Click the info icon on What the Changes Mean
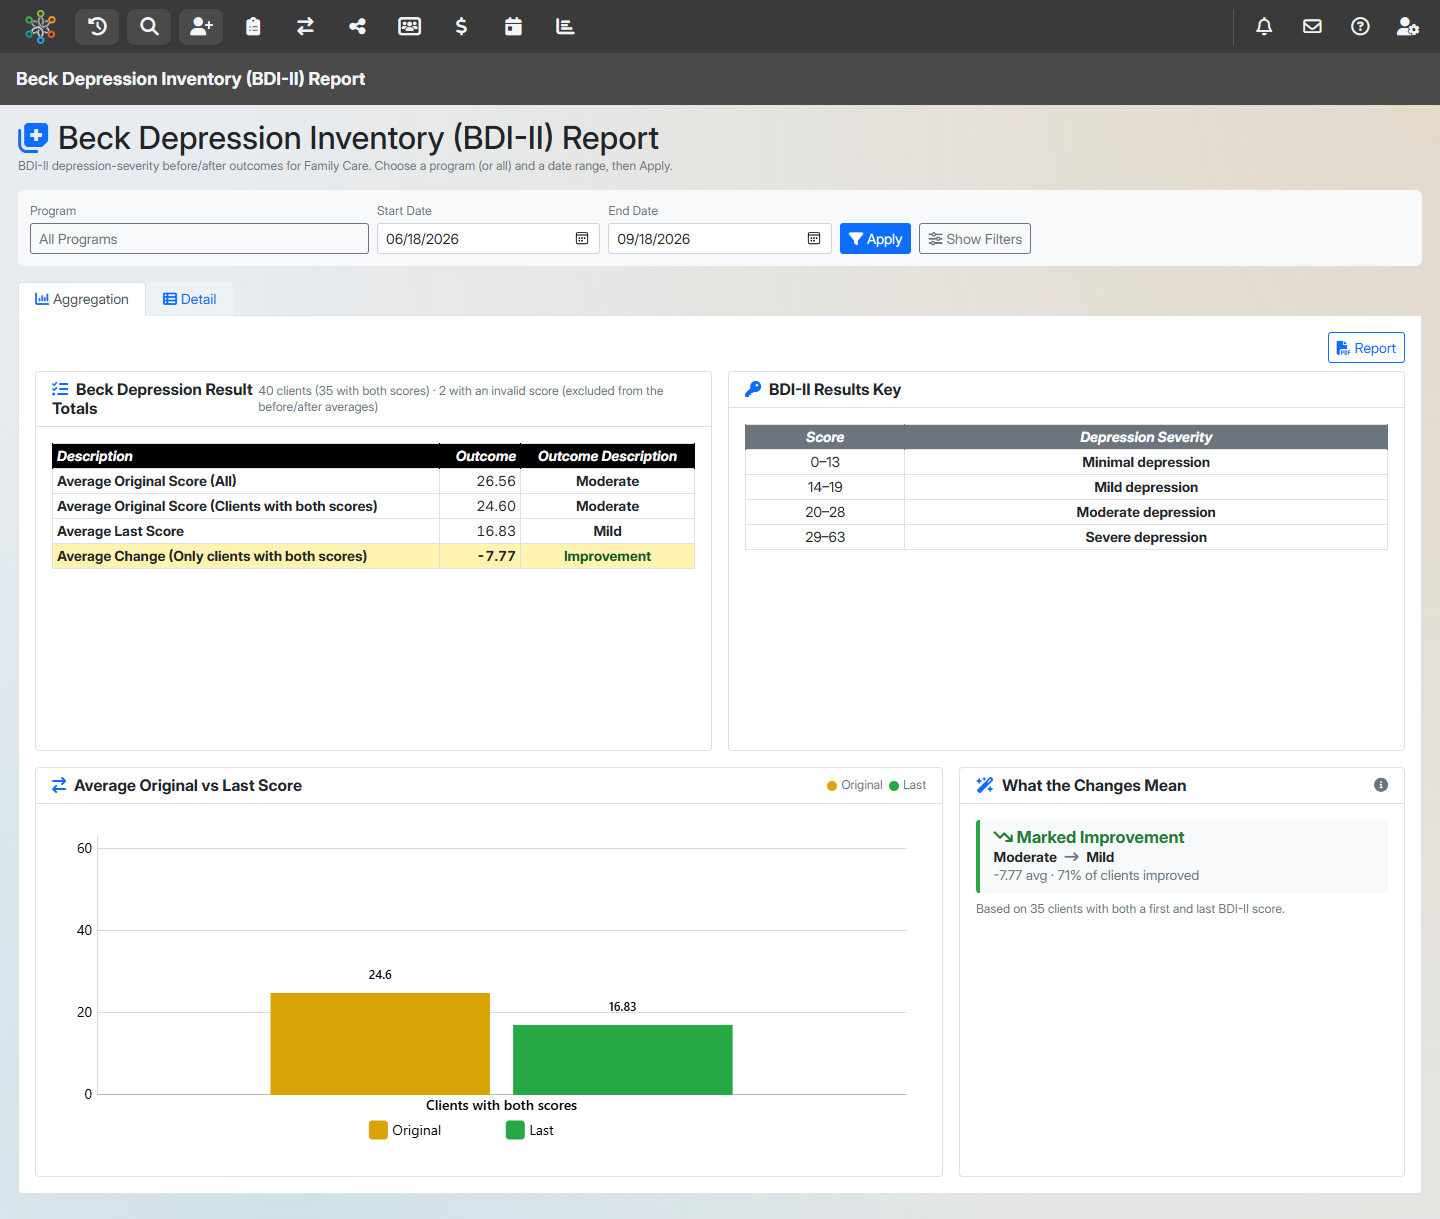 (1381, 785)
